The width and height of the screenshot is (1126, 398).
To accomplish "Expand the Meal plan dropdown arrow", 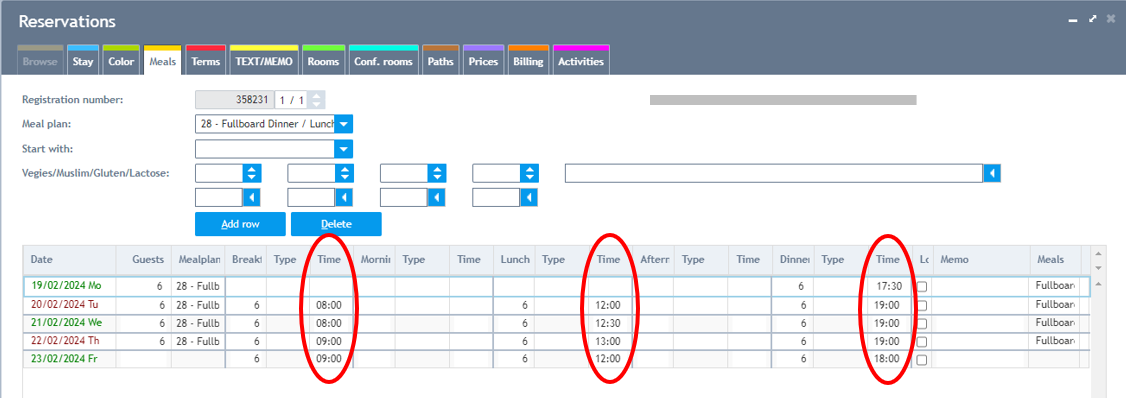I will 344,124.
